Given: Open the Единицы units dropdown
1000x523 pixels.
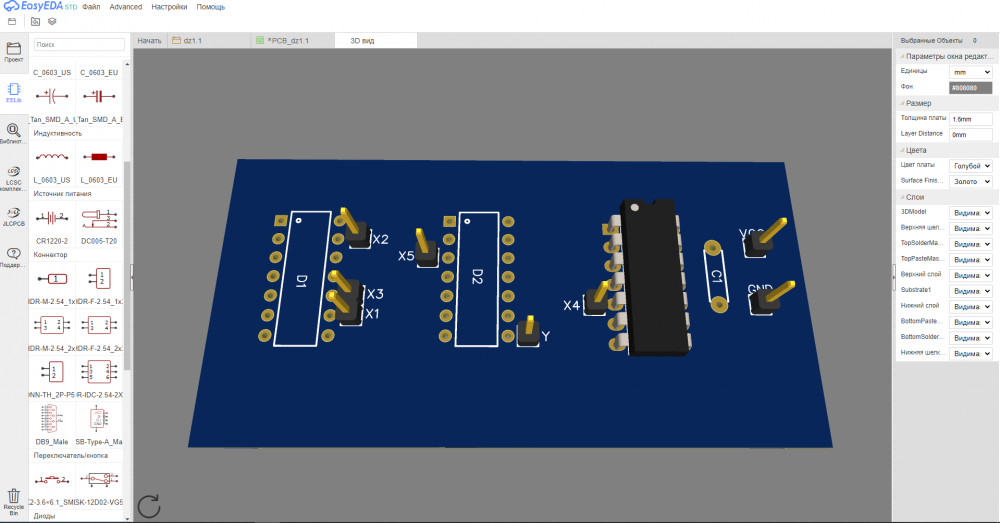Looking at the screenshot, I should point(970,72).
